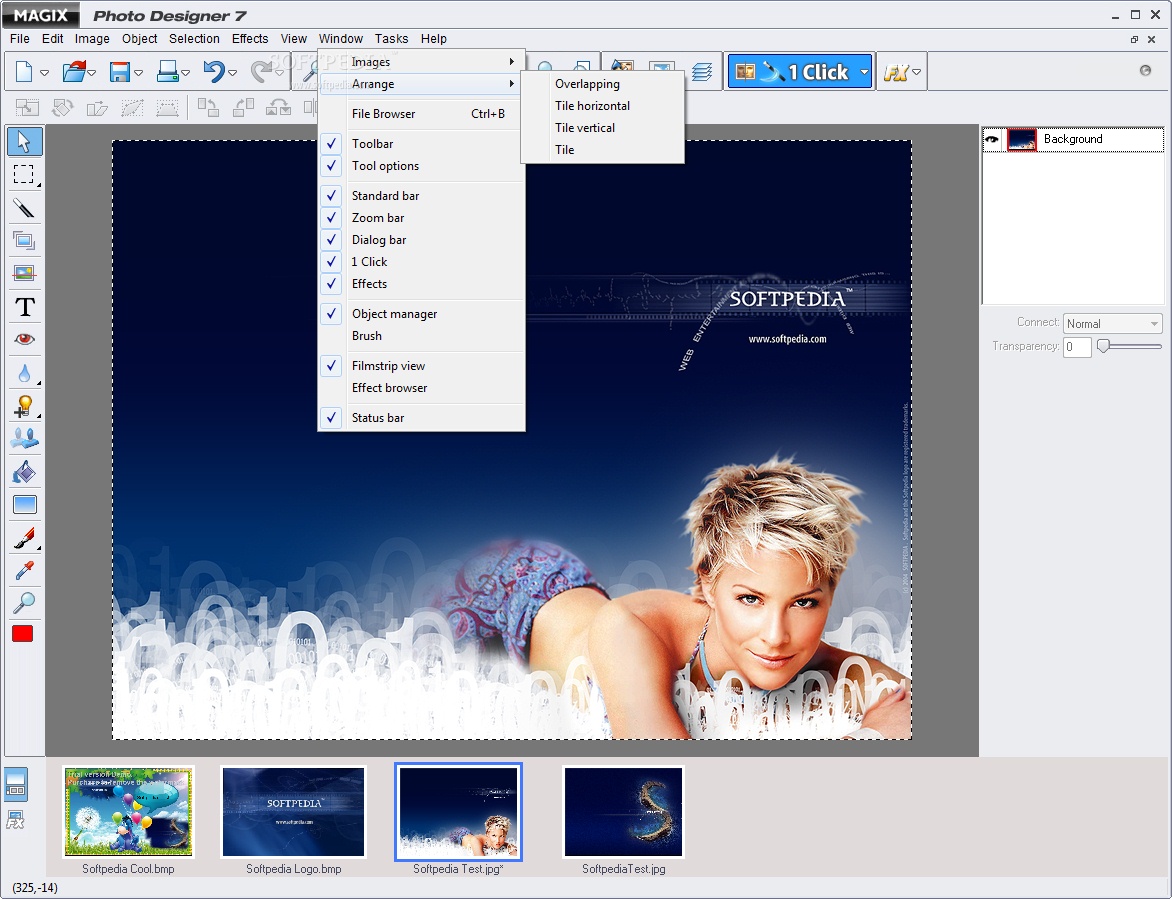Open dropdown arrow next to Save icon
Image resolution: width=1172 pixels, height=899 pixels.
[x=138, y=72]
